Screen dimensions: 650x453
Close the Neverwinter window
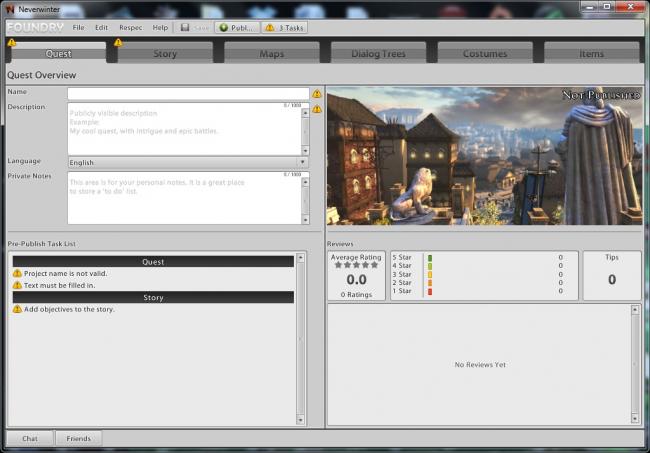[630, 7]
